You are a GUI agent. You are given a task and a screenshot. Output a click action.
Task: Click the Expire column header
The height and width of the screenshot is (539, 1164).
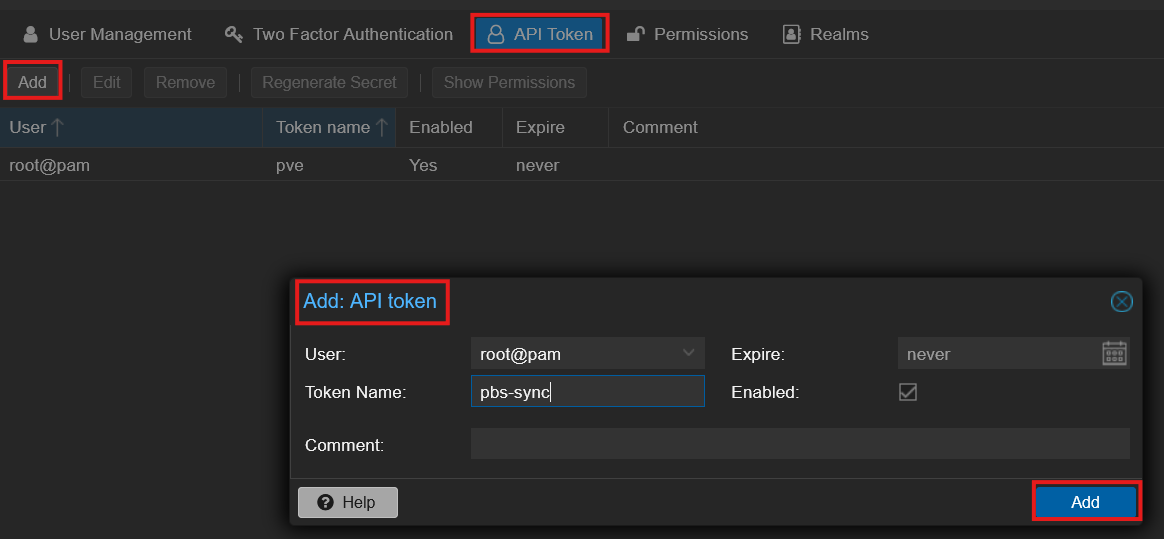[555, 127]
